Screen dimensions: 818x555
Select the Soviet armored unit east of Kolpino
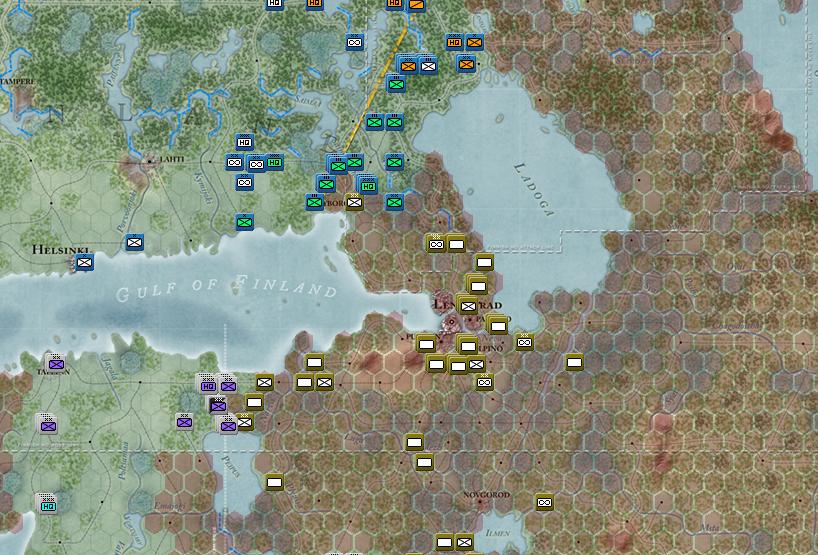pos(524,342)
